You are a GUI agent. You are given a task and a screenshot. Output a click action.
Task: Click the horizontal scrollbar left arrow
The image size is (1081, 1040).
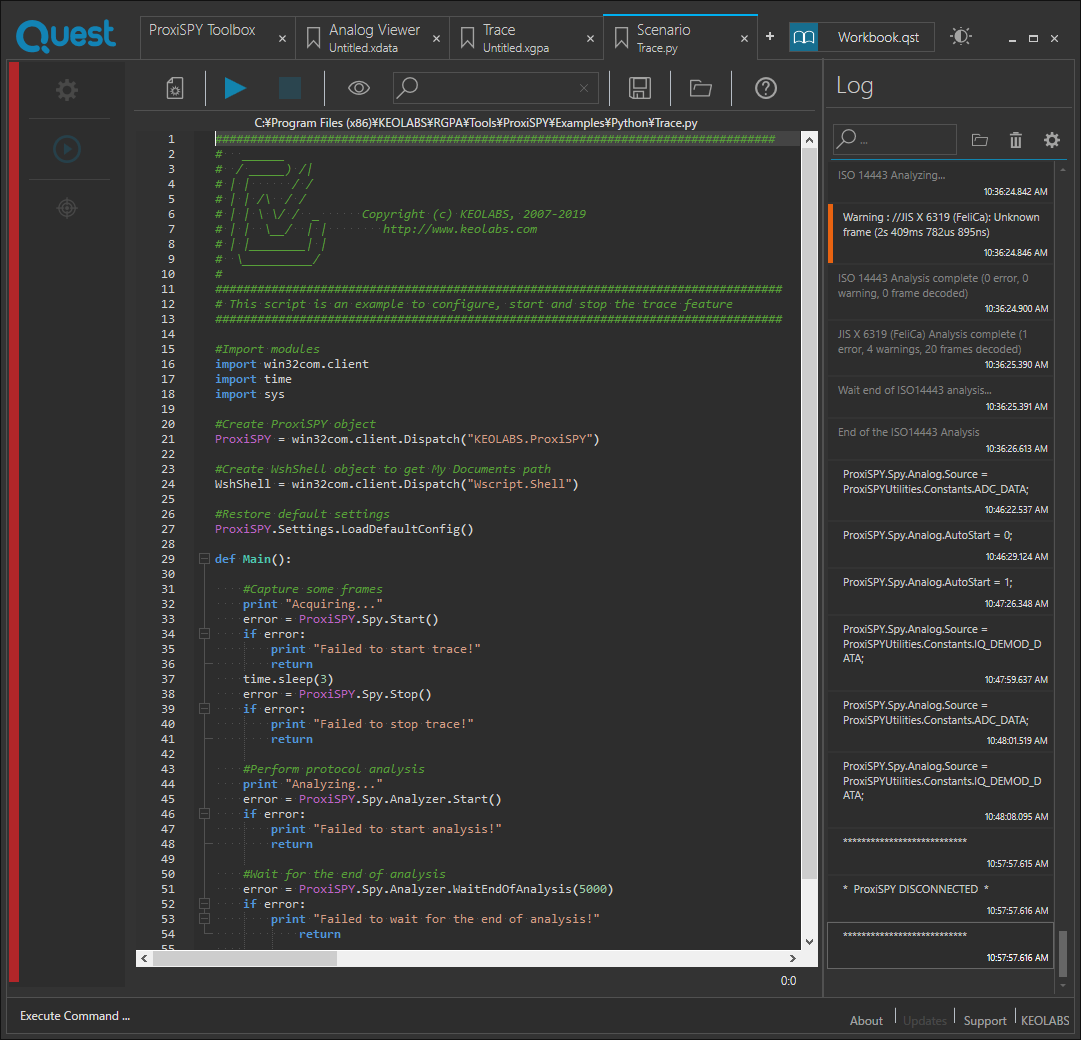click(144, 958)
